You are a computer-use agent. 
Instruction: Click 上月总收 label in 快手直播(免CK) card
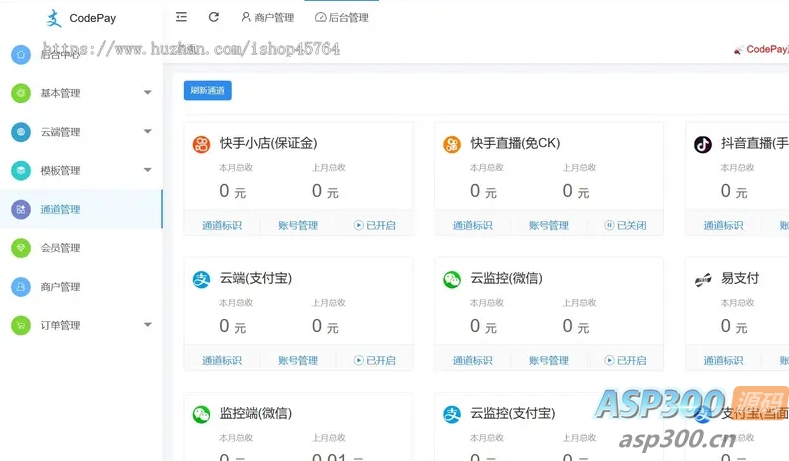pyautogui.click(x=579, y=168)
